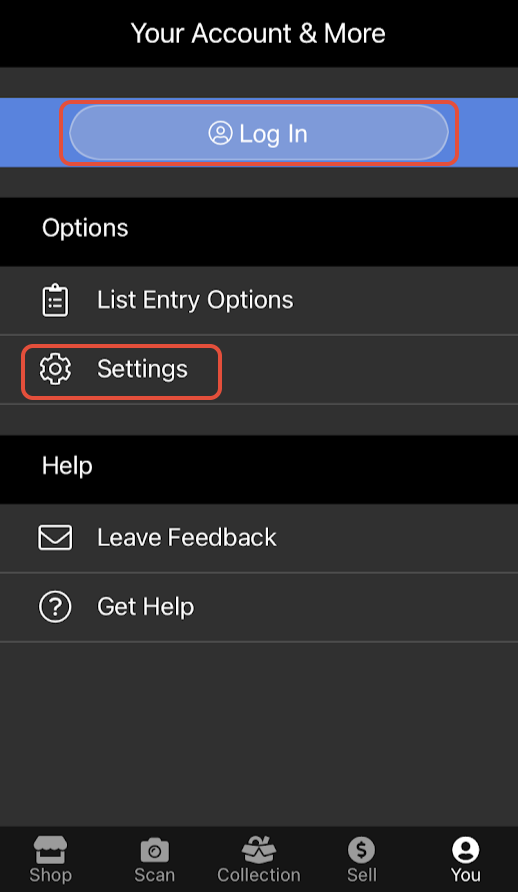Click the person icon inside Log In
Screen dimensions: 518x892
(x=220, y=133)
